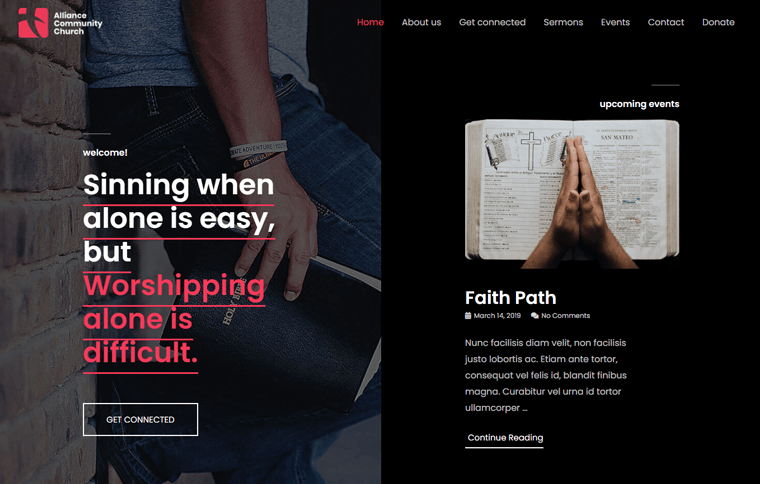Click the welcome! label above the headline

point(105,153)
